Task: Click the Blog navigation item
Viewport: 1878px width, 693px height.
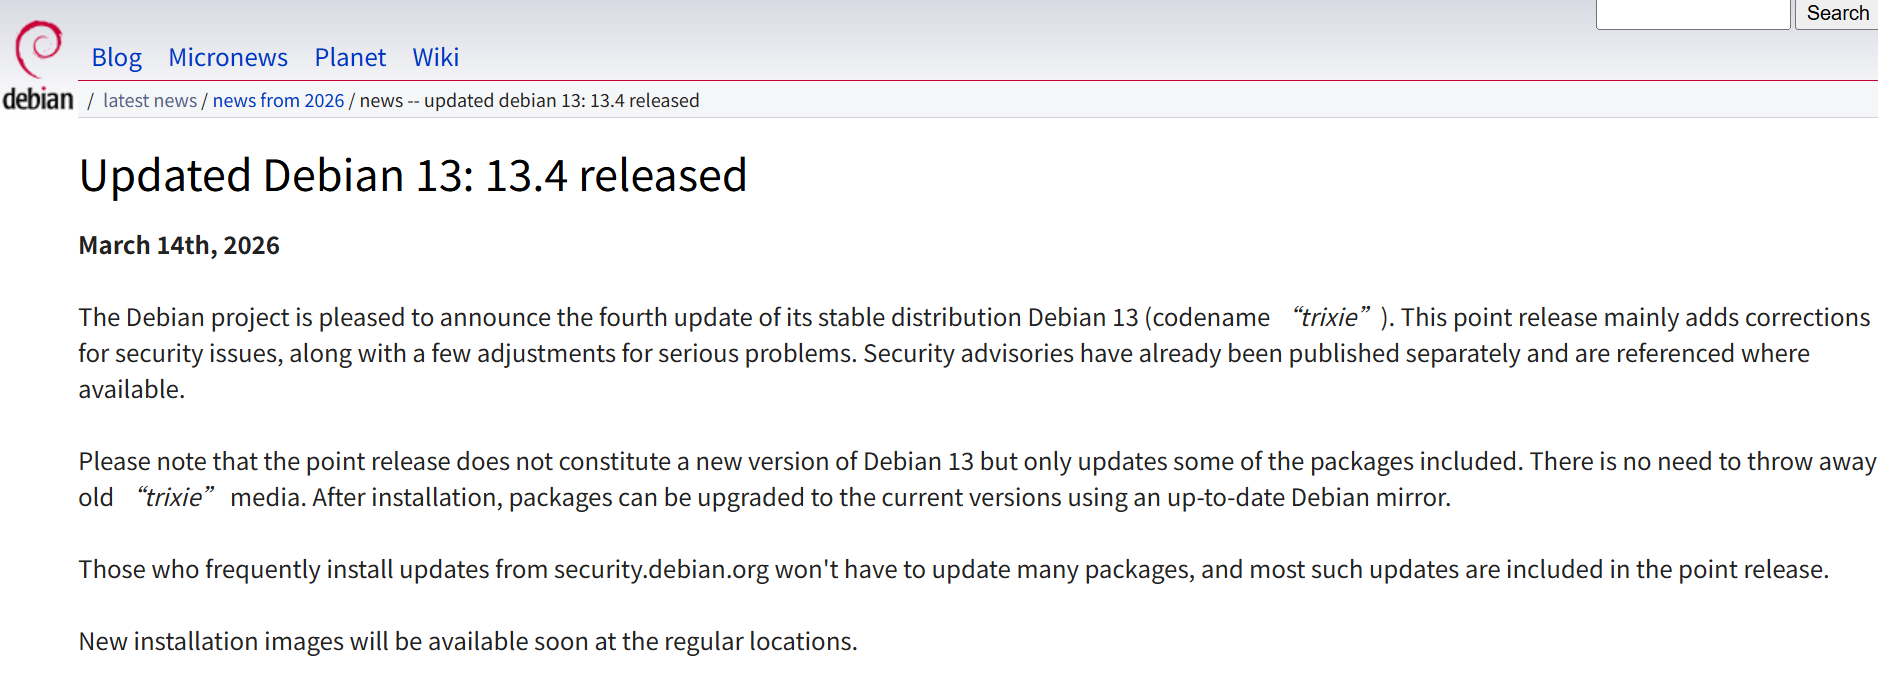Action: (116, 57)
